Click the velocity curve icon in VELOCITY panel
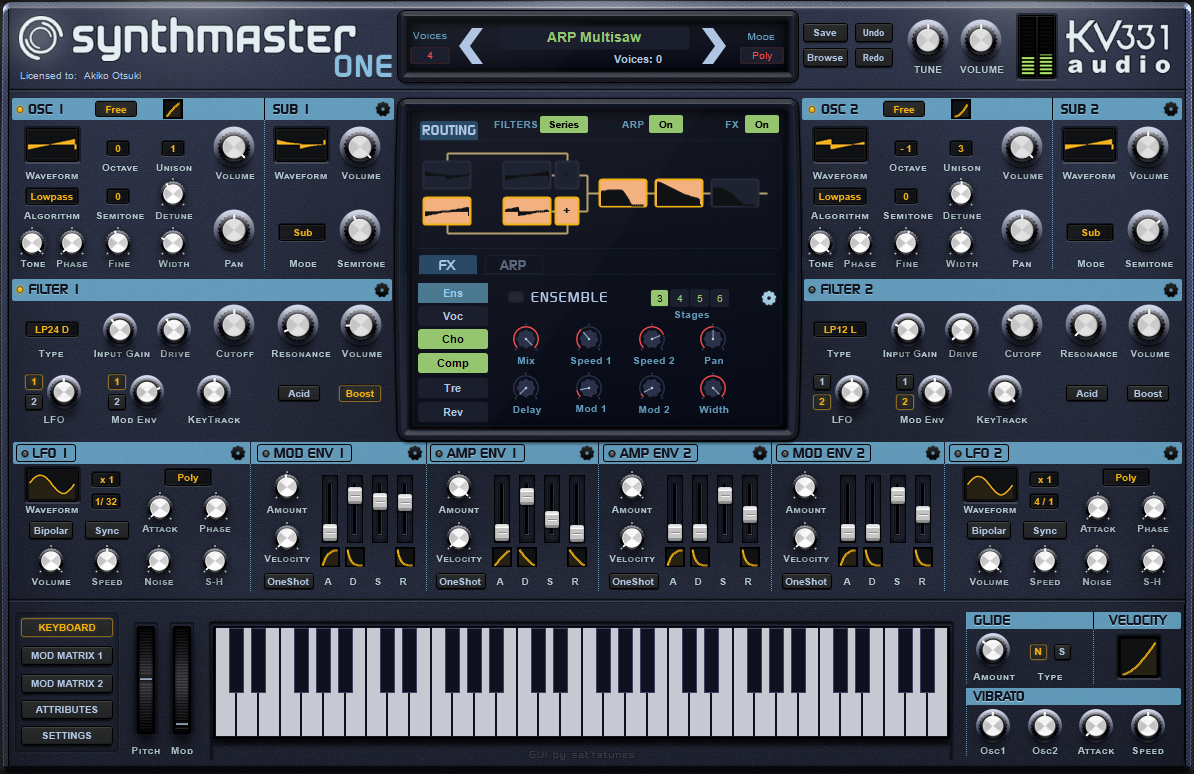The width and height of the screenshot is (1194, 774). tap(1137, 657)
